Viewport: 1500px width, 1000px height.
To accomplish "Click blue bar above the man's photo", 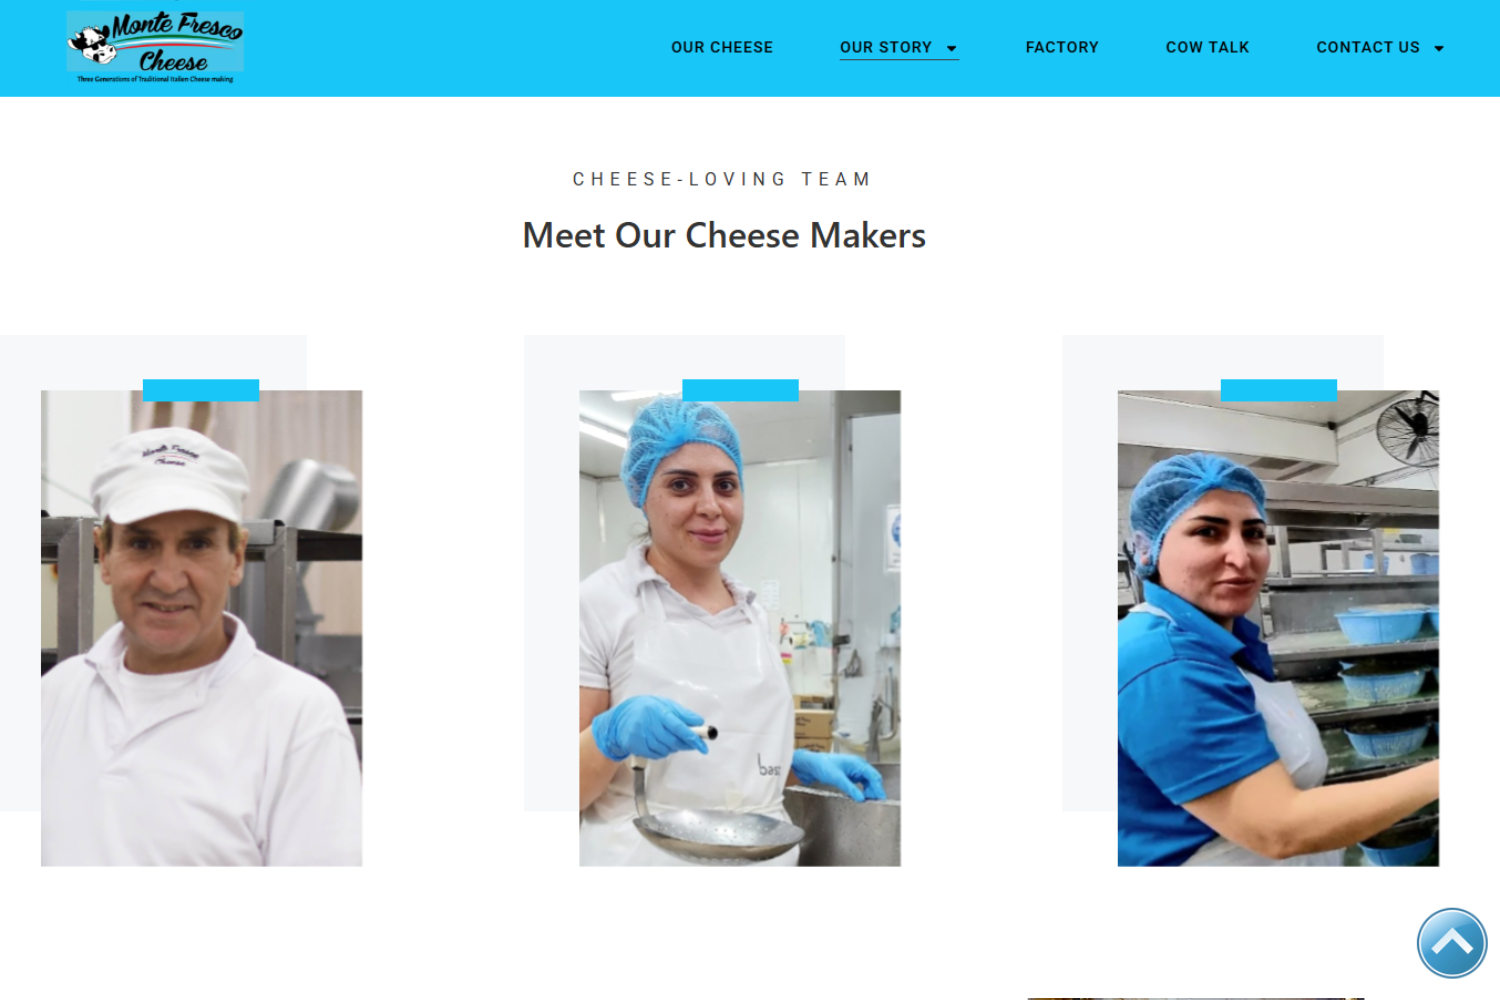I will [x=201, y=390].
